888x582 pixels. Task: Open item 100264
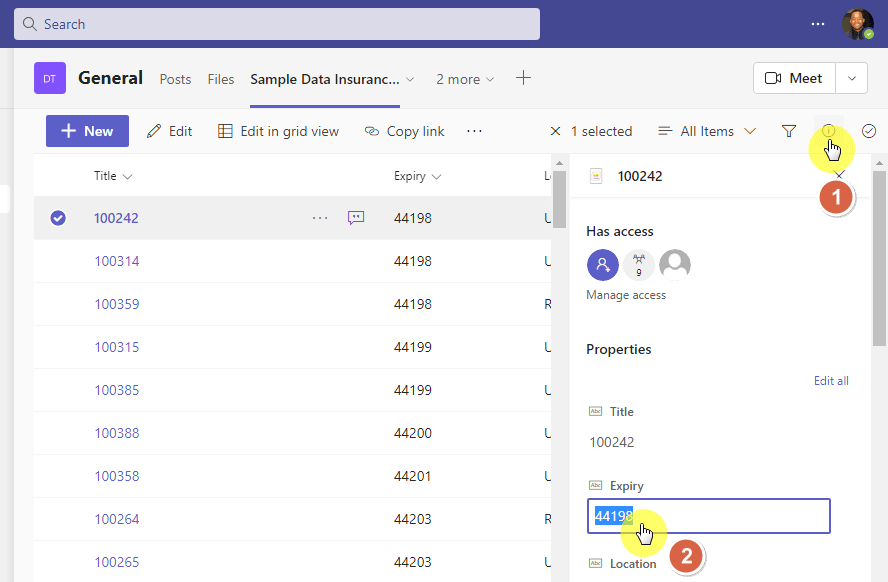(117, 519)
